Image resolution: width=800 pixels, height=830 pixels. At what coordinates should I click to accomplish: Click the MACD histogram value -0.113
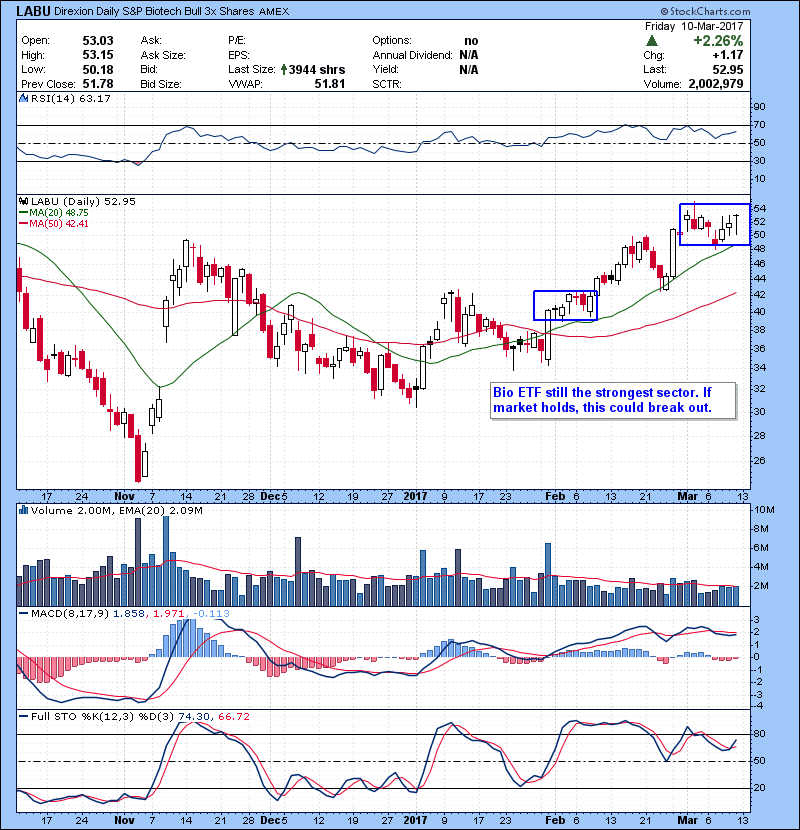[x=211, y=614]
